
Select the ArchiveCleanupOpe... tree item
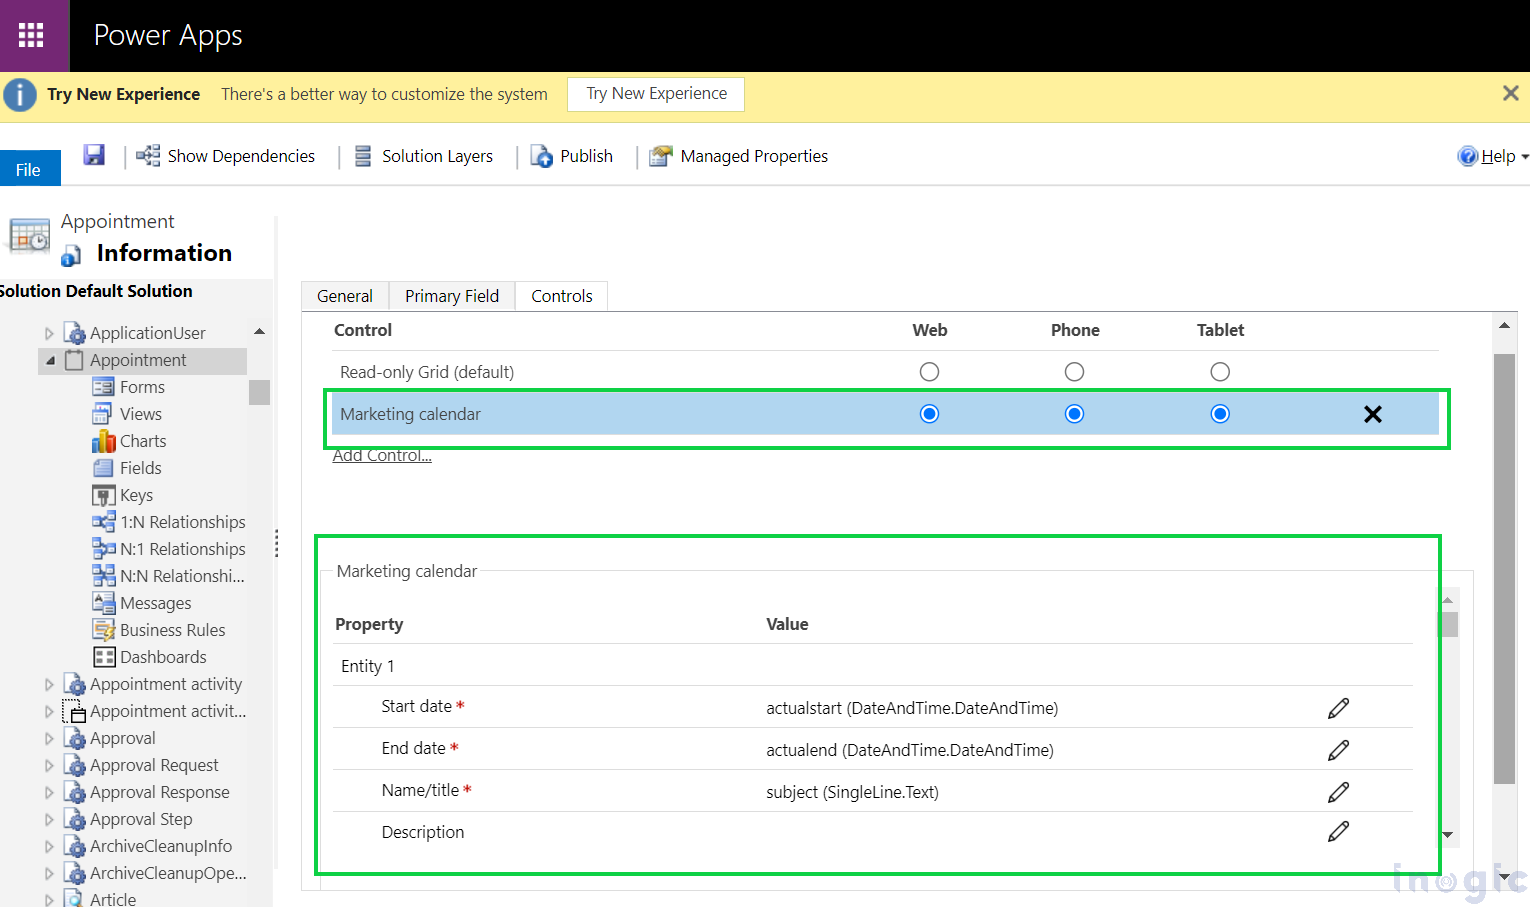click(x=168, y=873)
